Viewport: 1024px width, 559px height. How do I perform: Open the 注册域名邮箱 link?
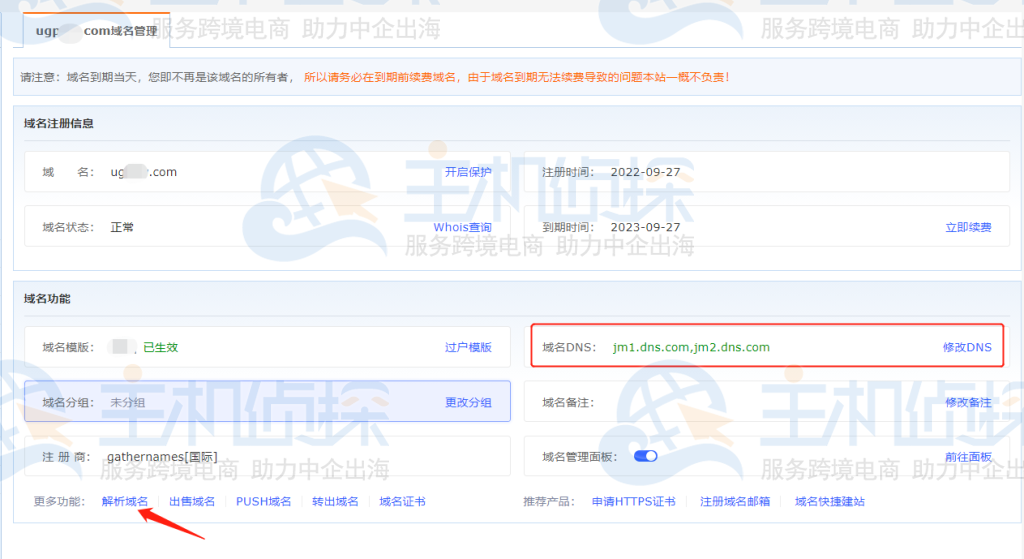(x=735, y=502)
